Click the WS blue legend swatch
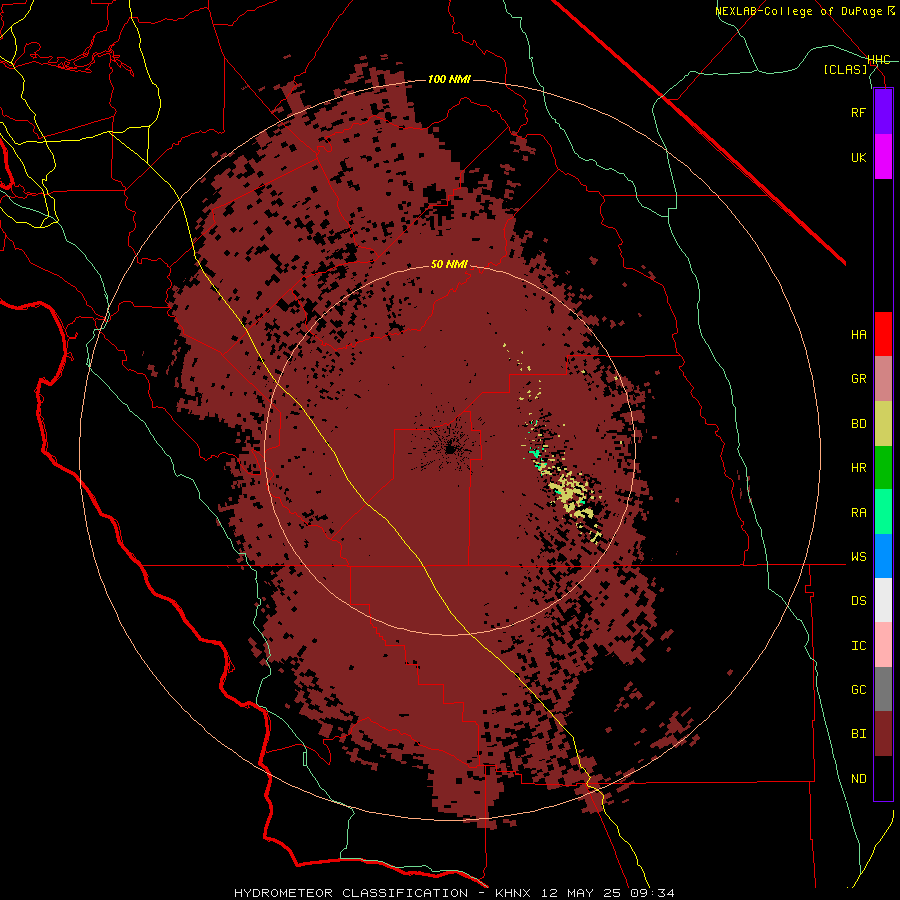The width and height of the screenshot is (900, 900). pyautogui.click(x=883, y=556)
